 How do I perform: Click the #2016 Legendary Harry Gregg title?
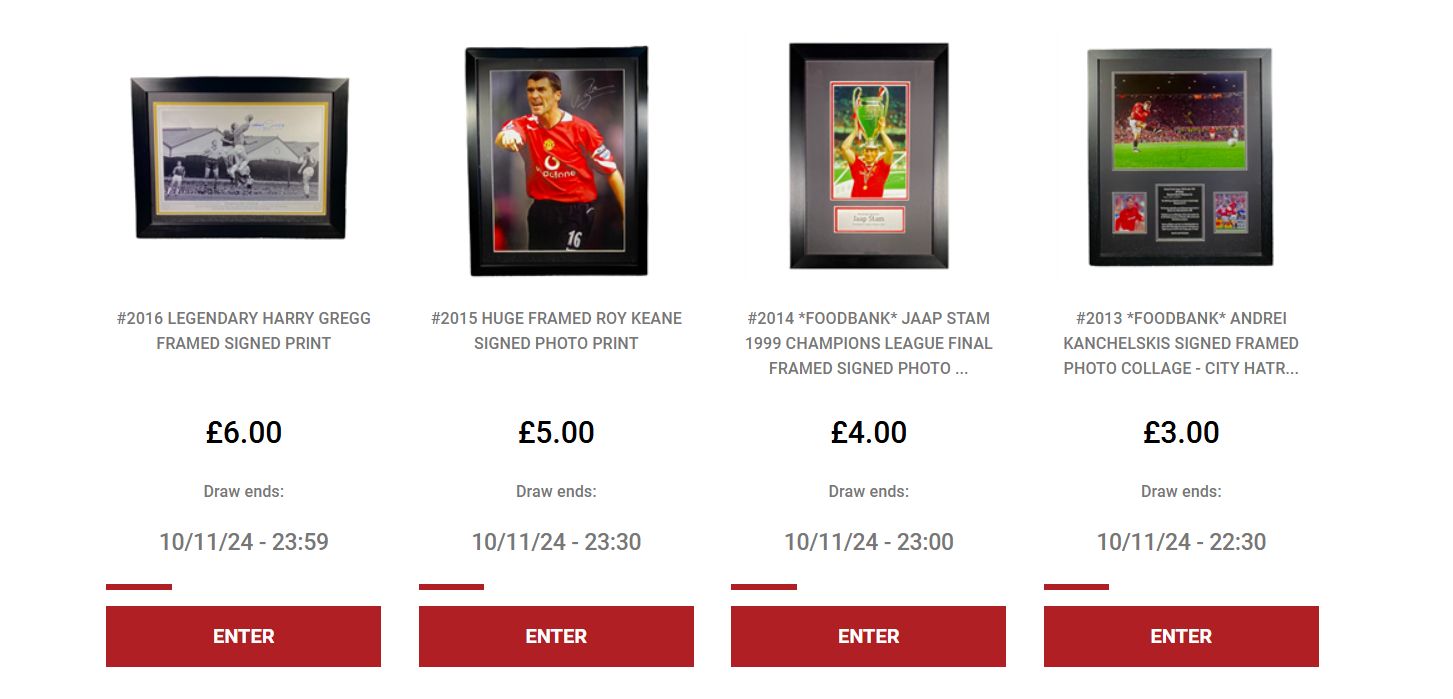pyautogui.click(x=244, y=331)
